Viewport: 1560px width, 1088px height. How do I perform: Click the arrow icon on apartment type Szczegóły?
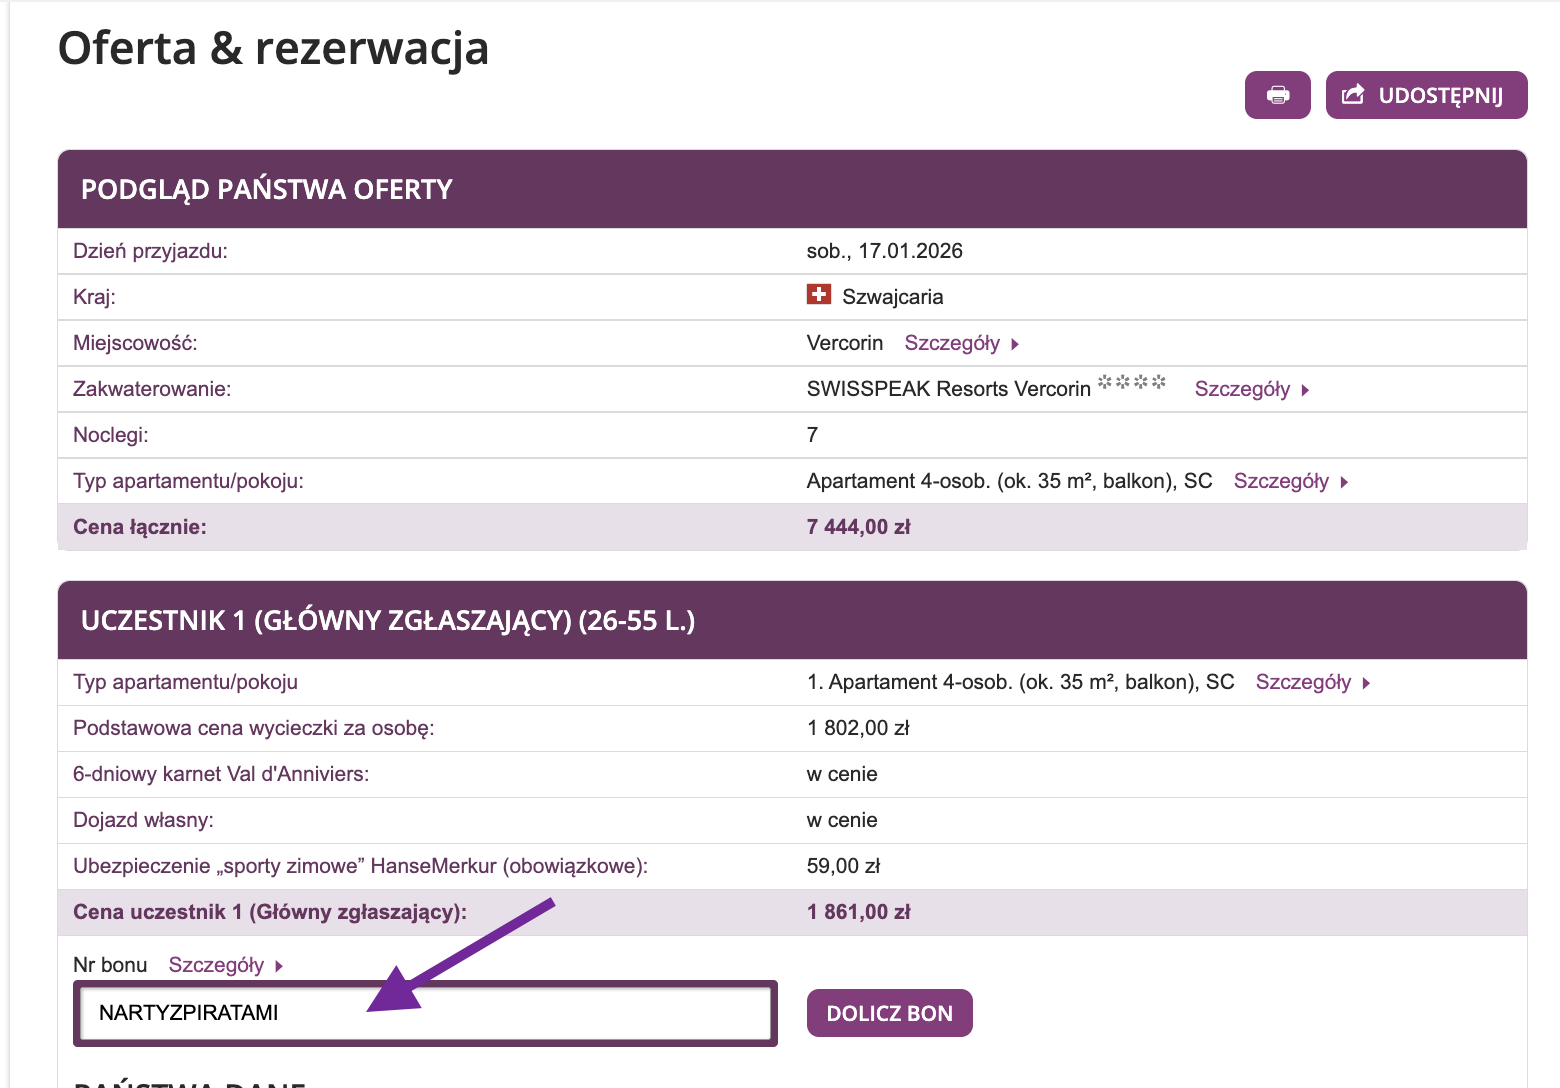pos(1346,482)
